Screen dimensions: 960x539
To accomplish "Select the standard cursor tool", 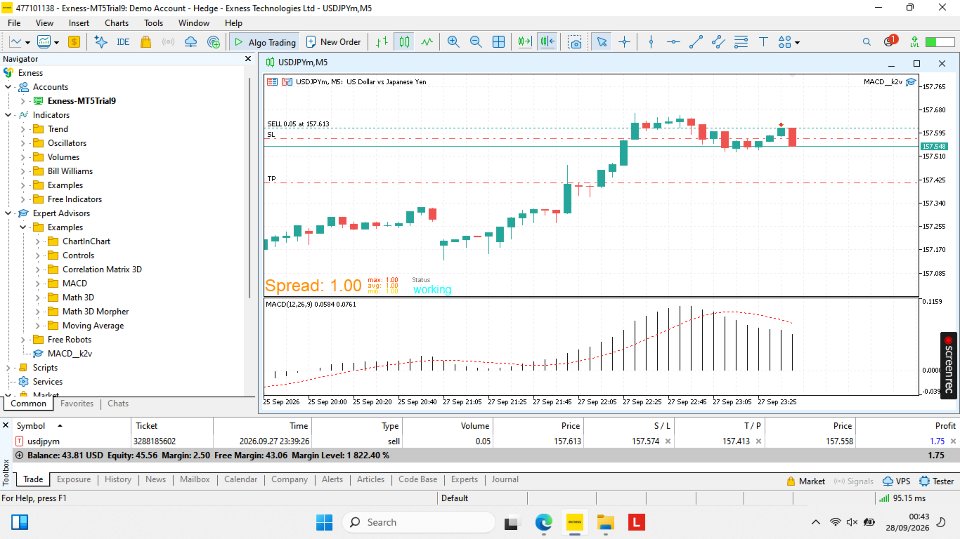I will (602, 42).
